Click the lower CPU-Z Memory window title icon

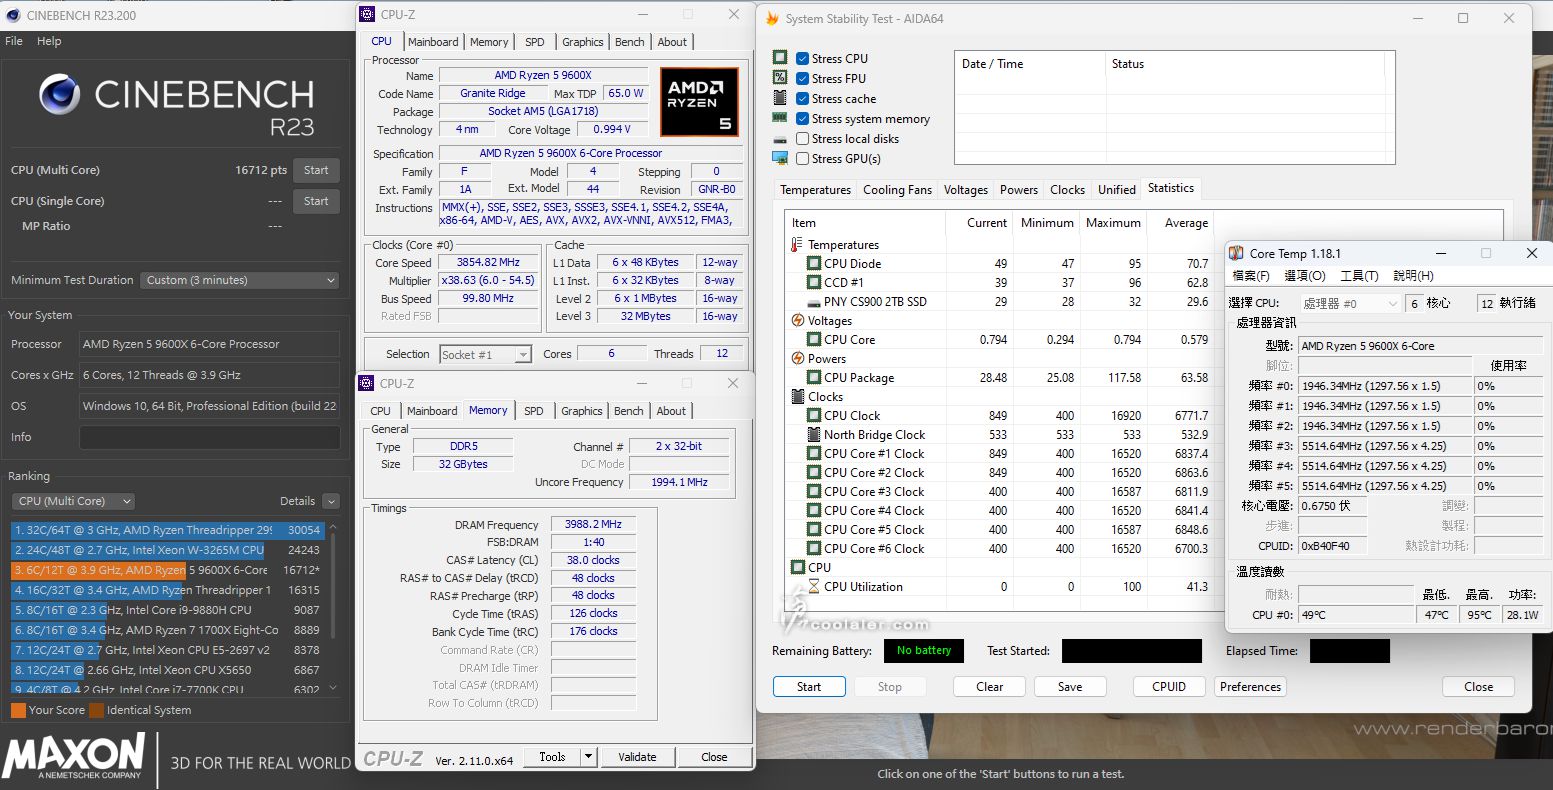pos(367,384)
